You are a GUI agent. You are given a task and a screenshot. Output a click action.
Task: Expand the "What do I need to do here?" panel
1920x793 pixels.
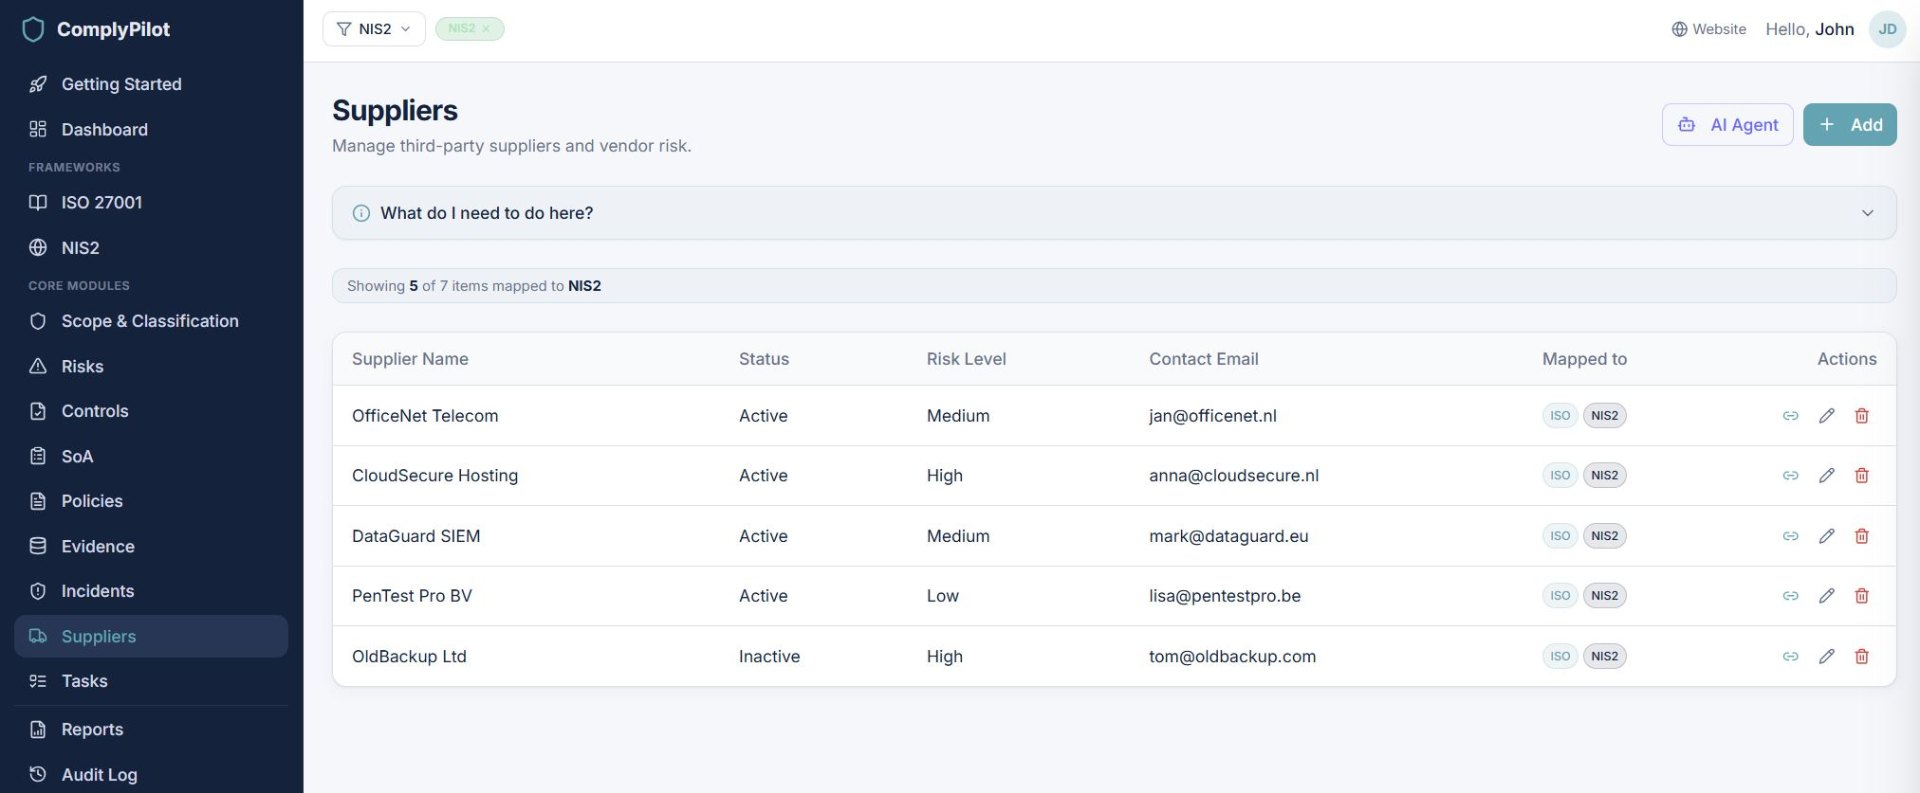1113,213
